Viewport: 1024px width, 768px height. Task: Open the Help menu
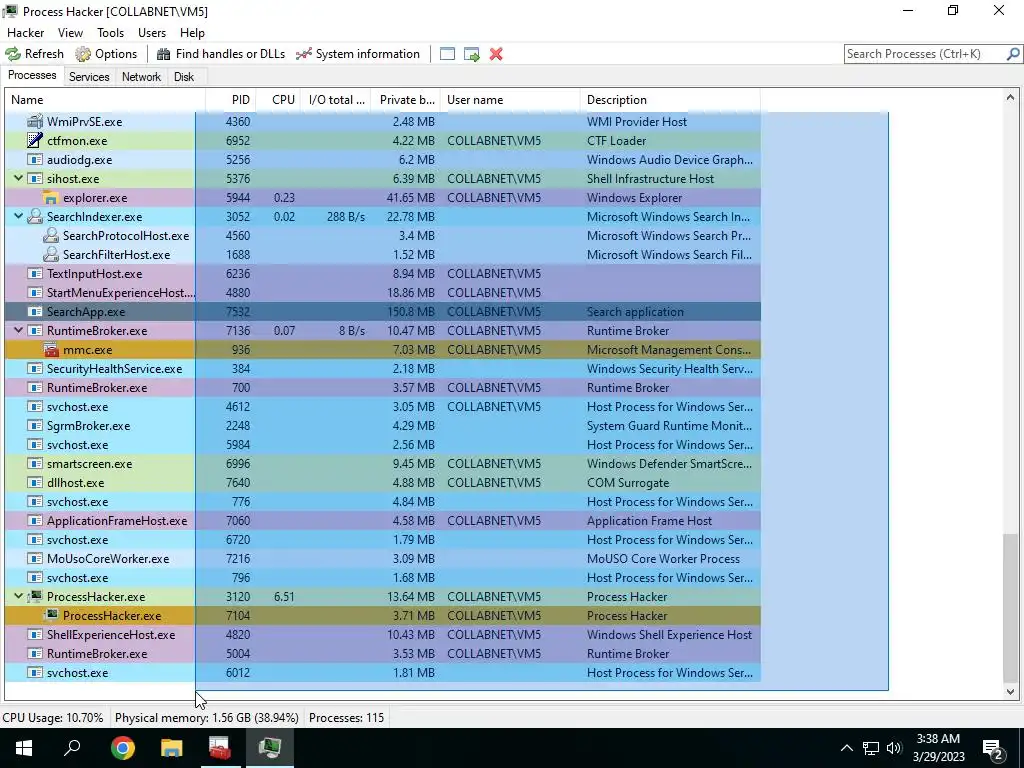(192, 33)
